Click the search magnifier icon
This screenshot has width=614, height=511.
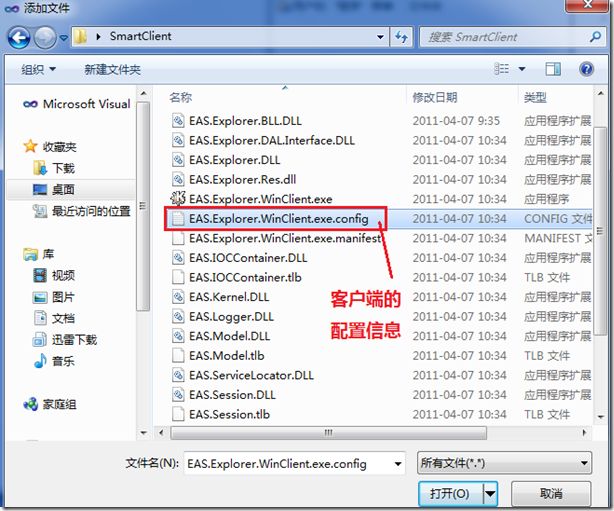(x=595, y=37)
